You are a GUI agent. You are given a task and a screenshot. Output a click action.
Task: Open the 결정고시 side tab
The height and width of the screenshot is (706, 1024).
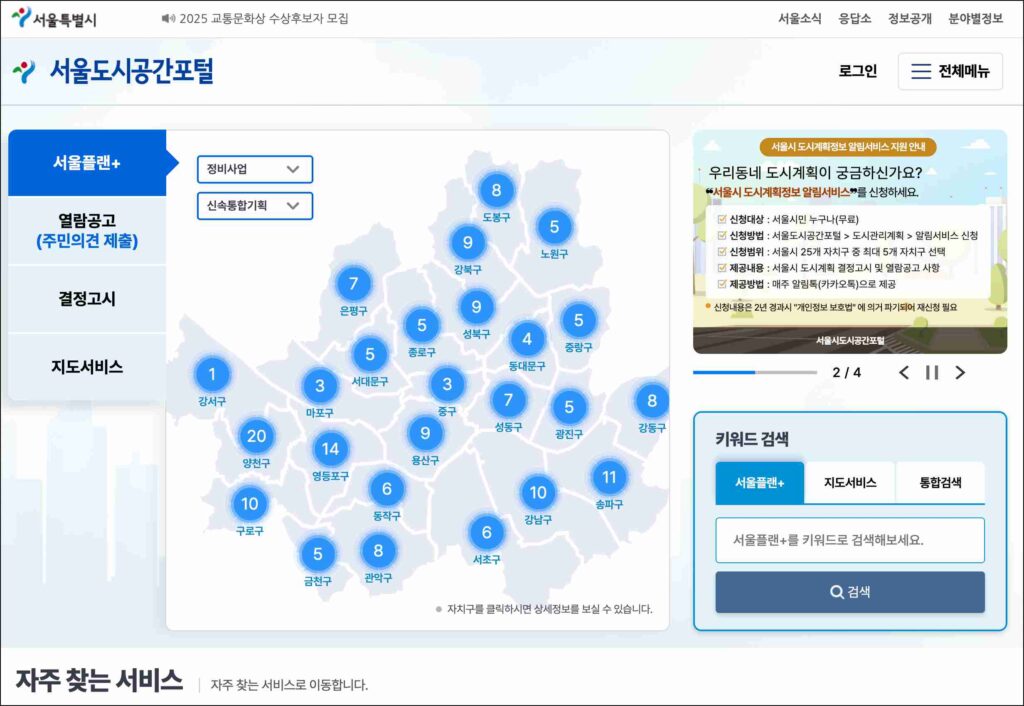[87, 298]
